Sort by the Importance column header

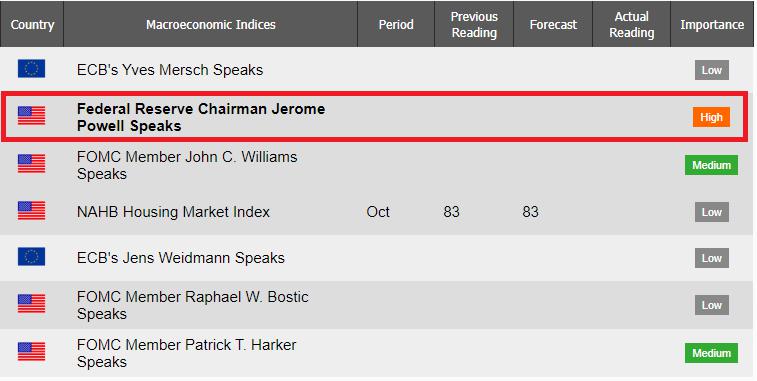pyautogui.click(x=712, y=24)
